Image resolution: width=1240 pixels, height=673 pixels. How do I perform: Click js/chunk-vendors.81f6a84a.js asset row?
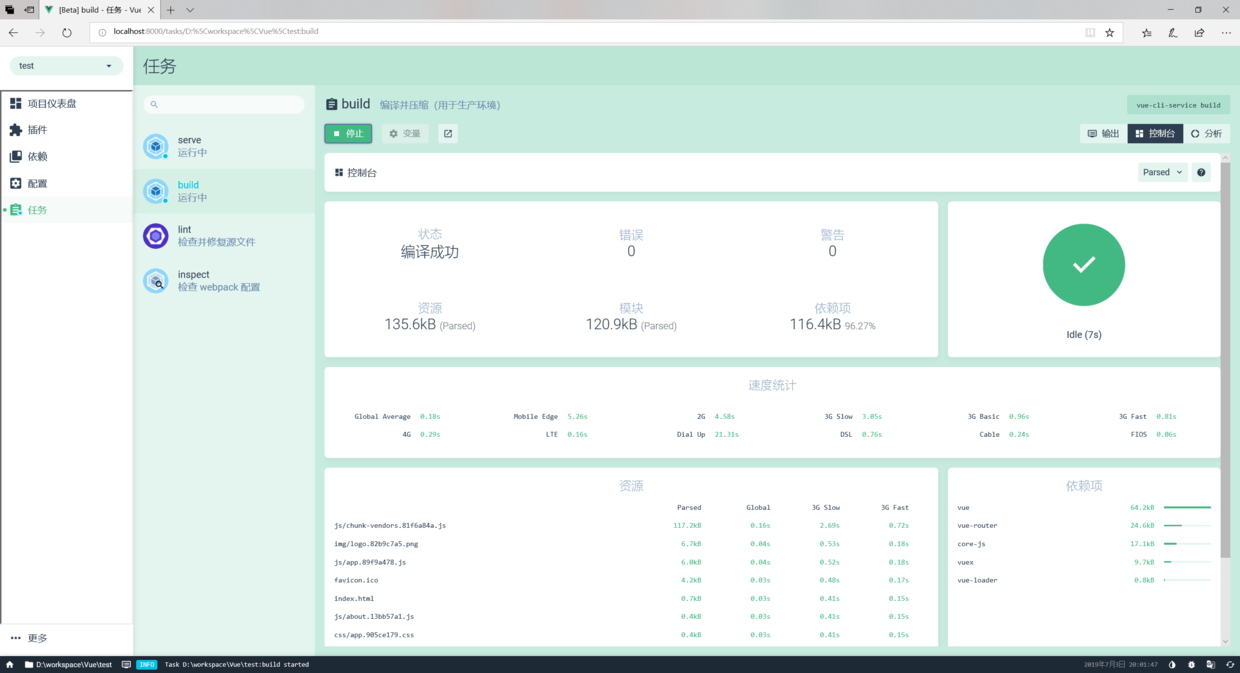click(631, 525)
